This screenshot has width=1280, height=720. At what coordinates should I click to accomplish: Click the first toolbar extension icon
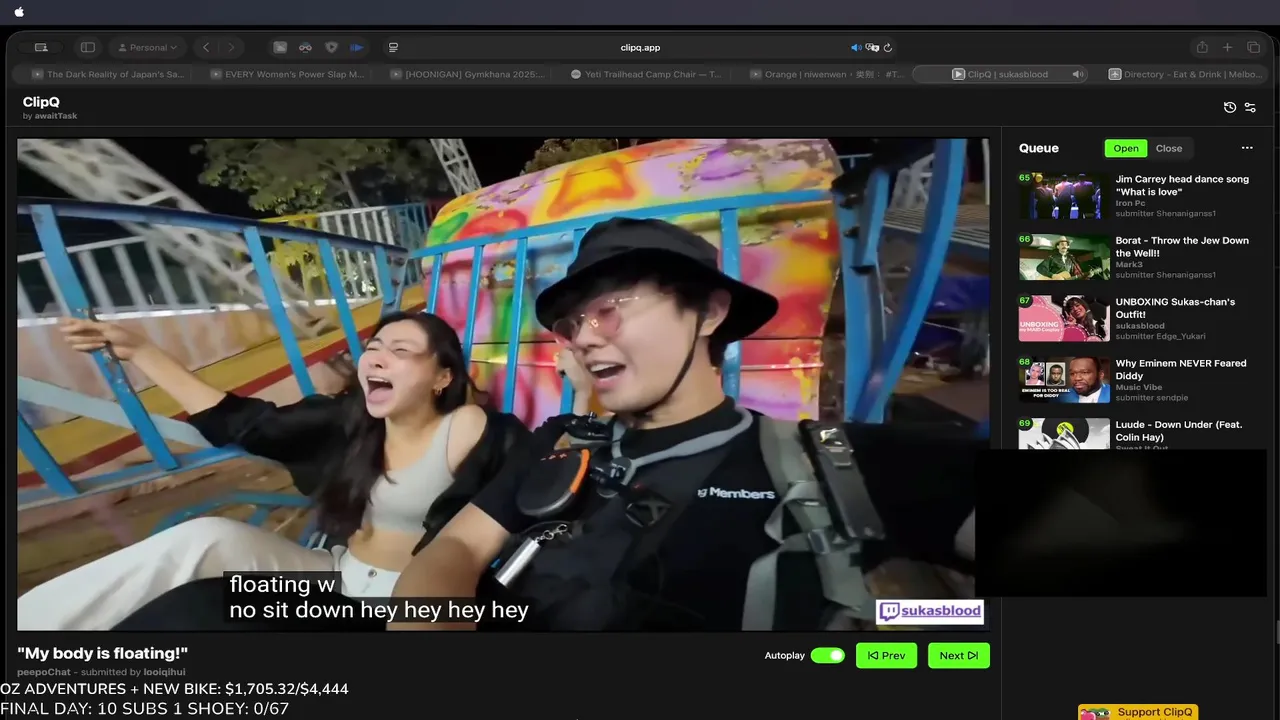pyautogui.click(x=280, y=47)
